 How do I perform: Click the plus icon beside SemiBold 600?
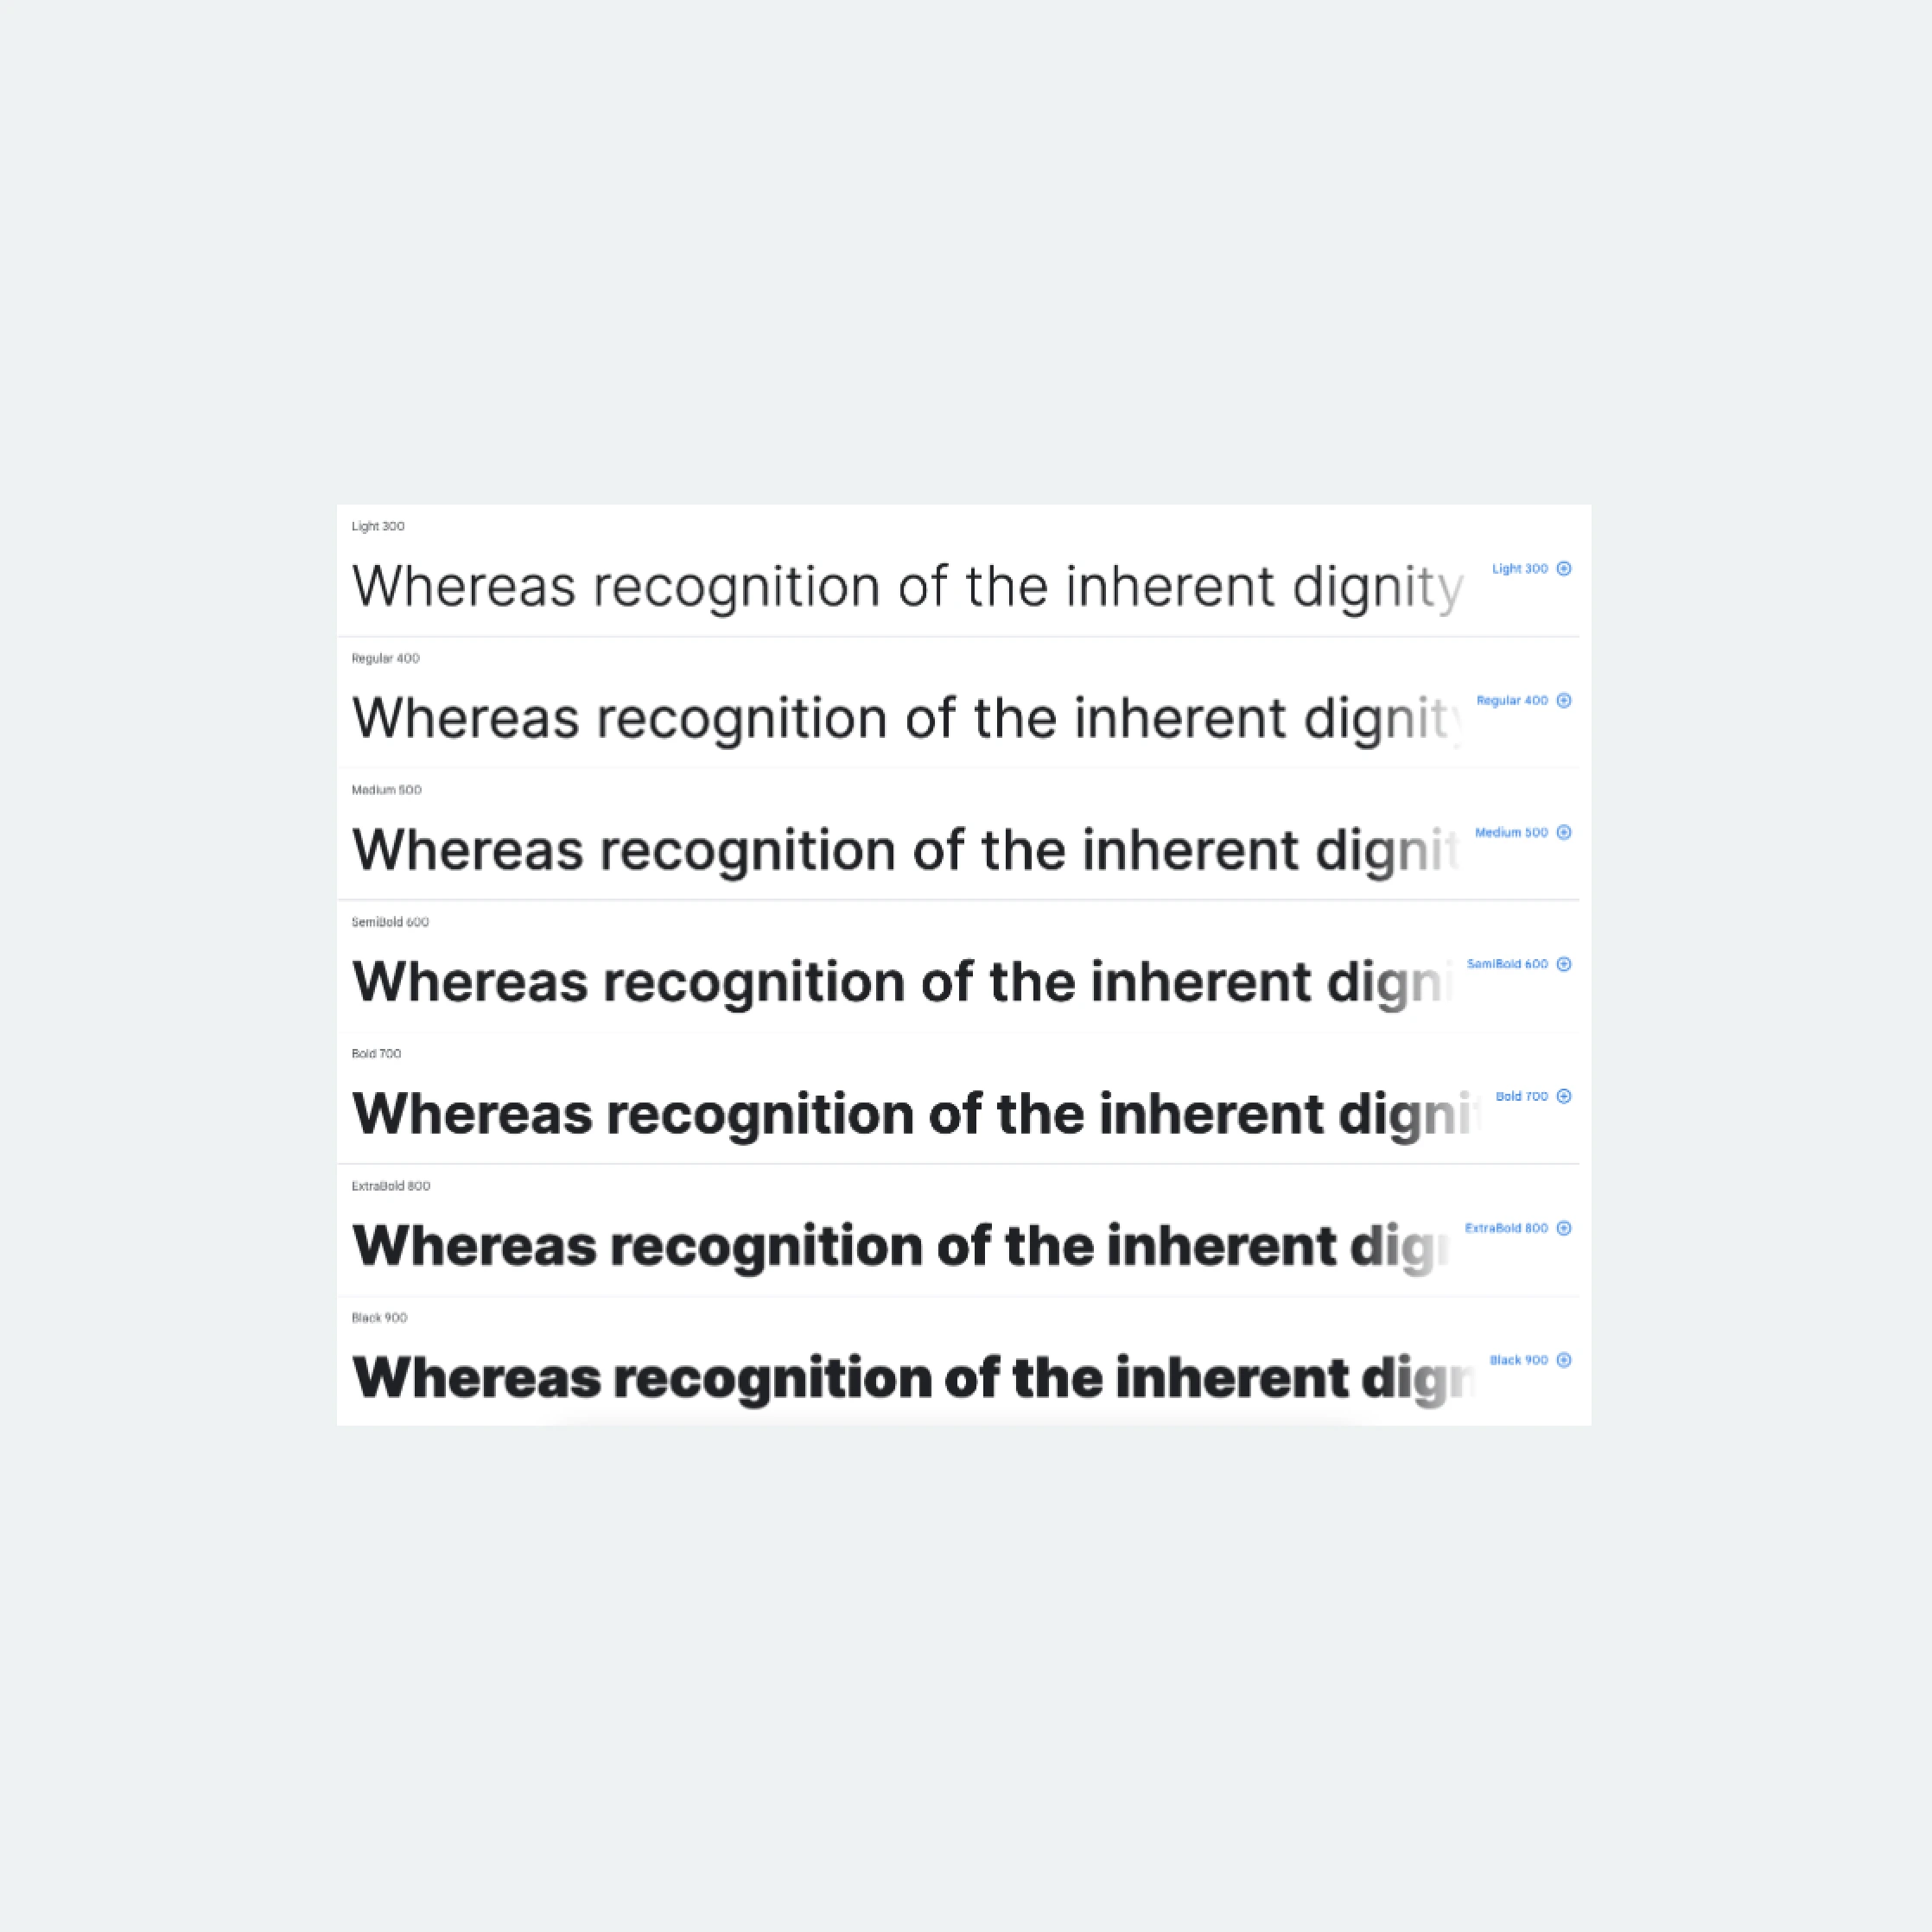pos(1564,964)
